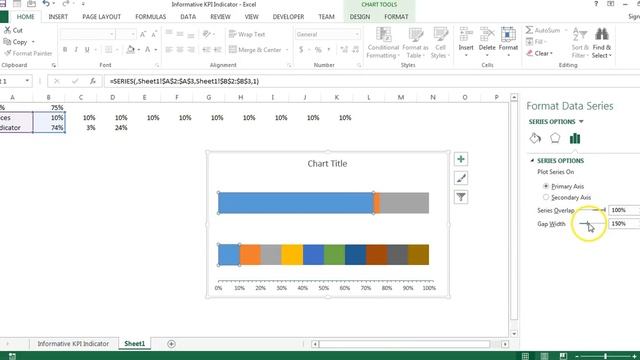Click the Format Painter brush
This screenshot has width=640, height=360.
tap(7, 53)
